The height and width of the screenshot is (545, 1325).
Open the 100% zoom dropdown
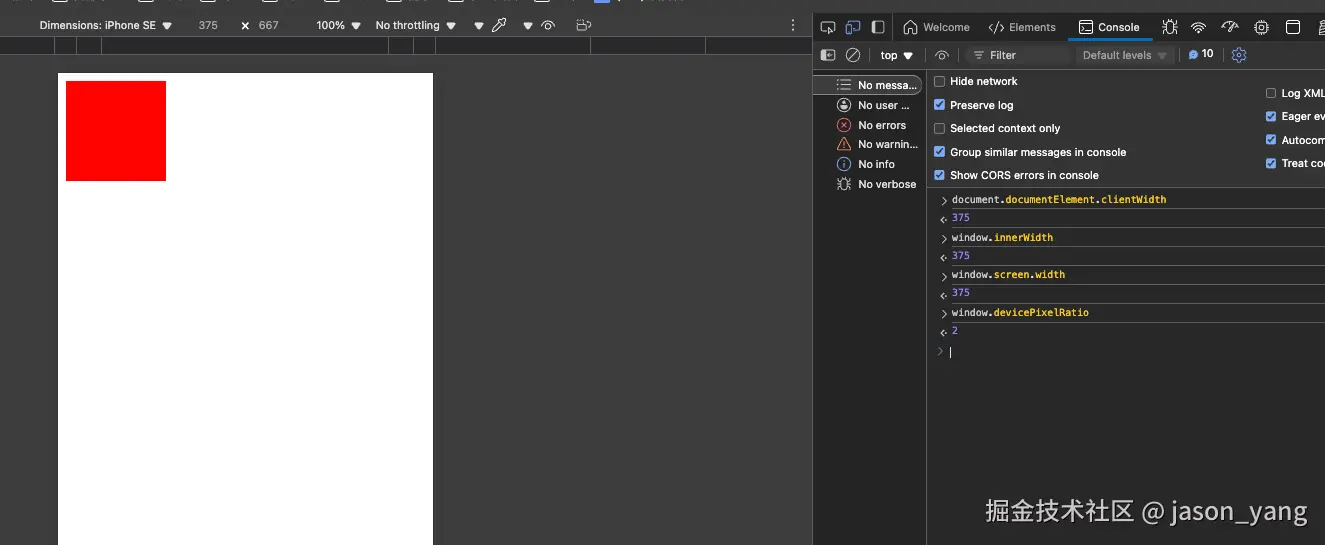coord(338,25)
